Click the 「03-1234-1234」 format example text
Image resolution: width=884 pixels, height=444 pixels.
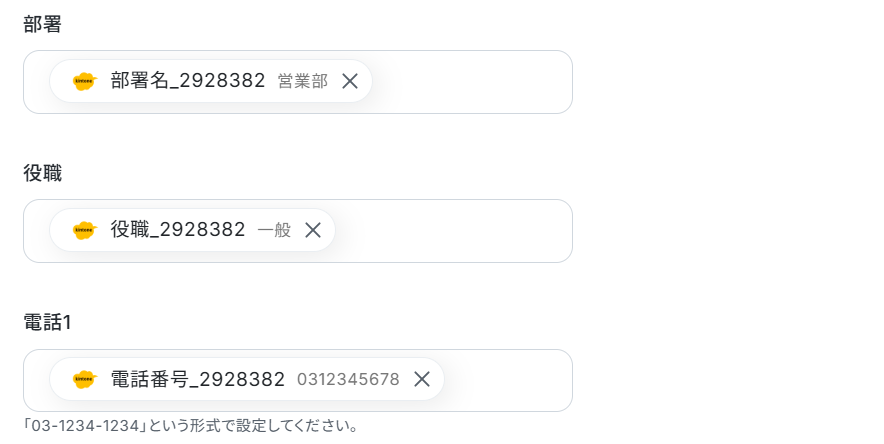tap(85, 425)
